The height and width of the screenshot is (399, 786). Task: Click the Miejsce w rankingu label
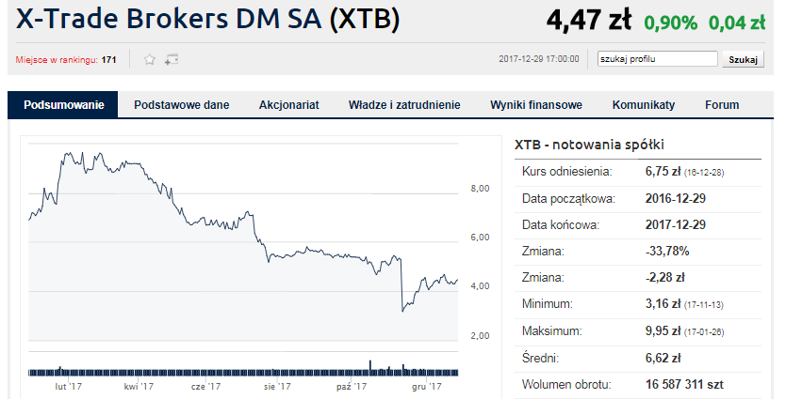(56, 60)
